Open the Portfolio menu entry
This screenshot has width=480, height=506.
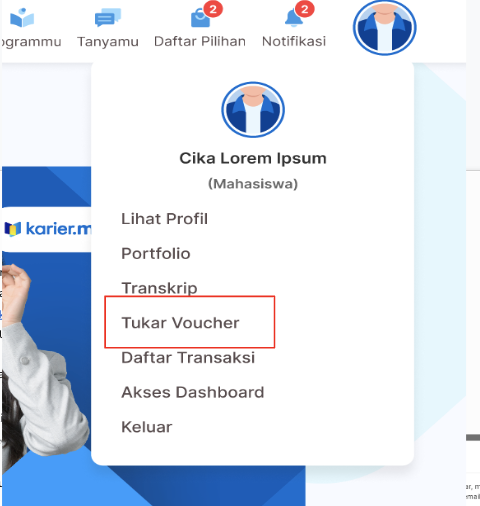[156, 254]
